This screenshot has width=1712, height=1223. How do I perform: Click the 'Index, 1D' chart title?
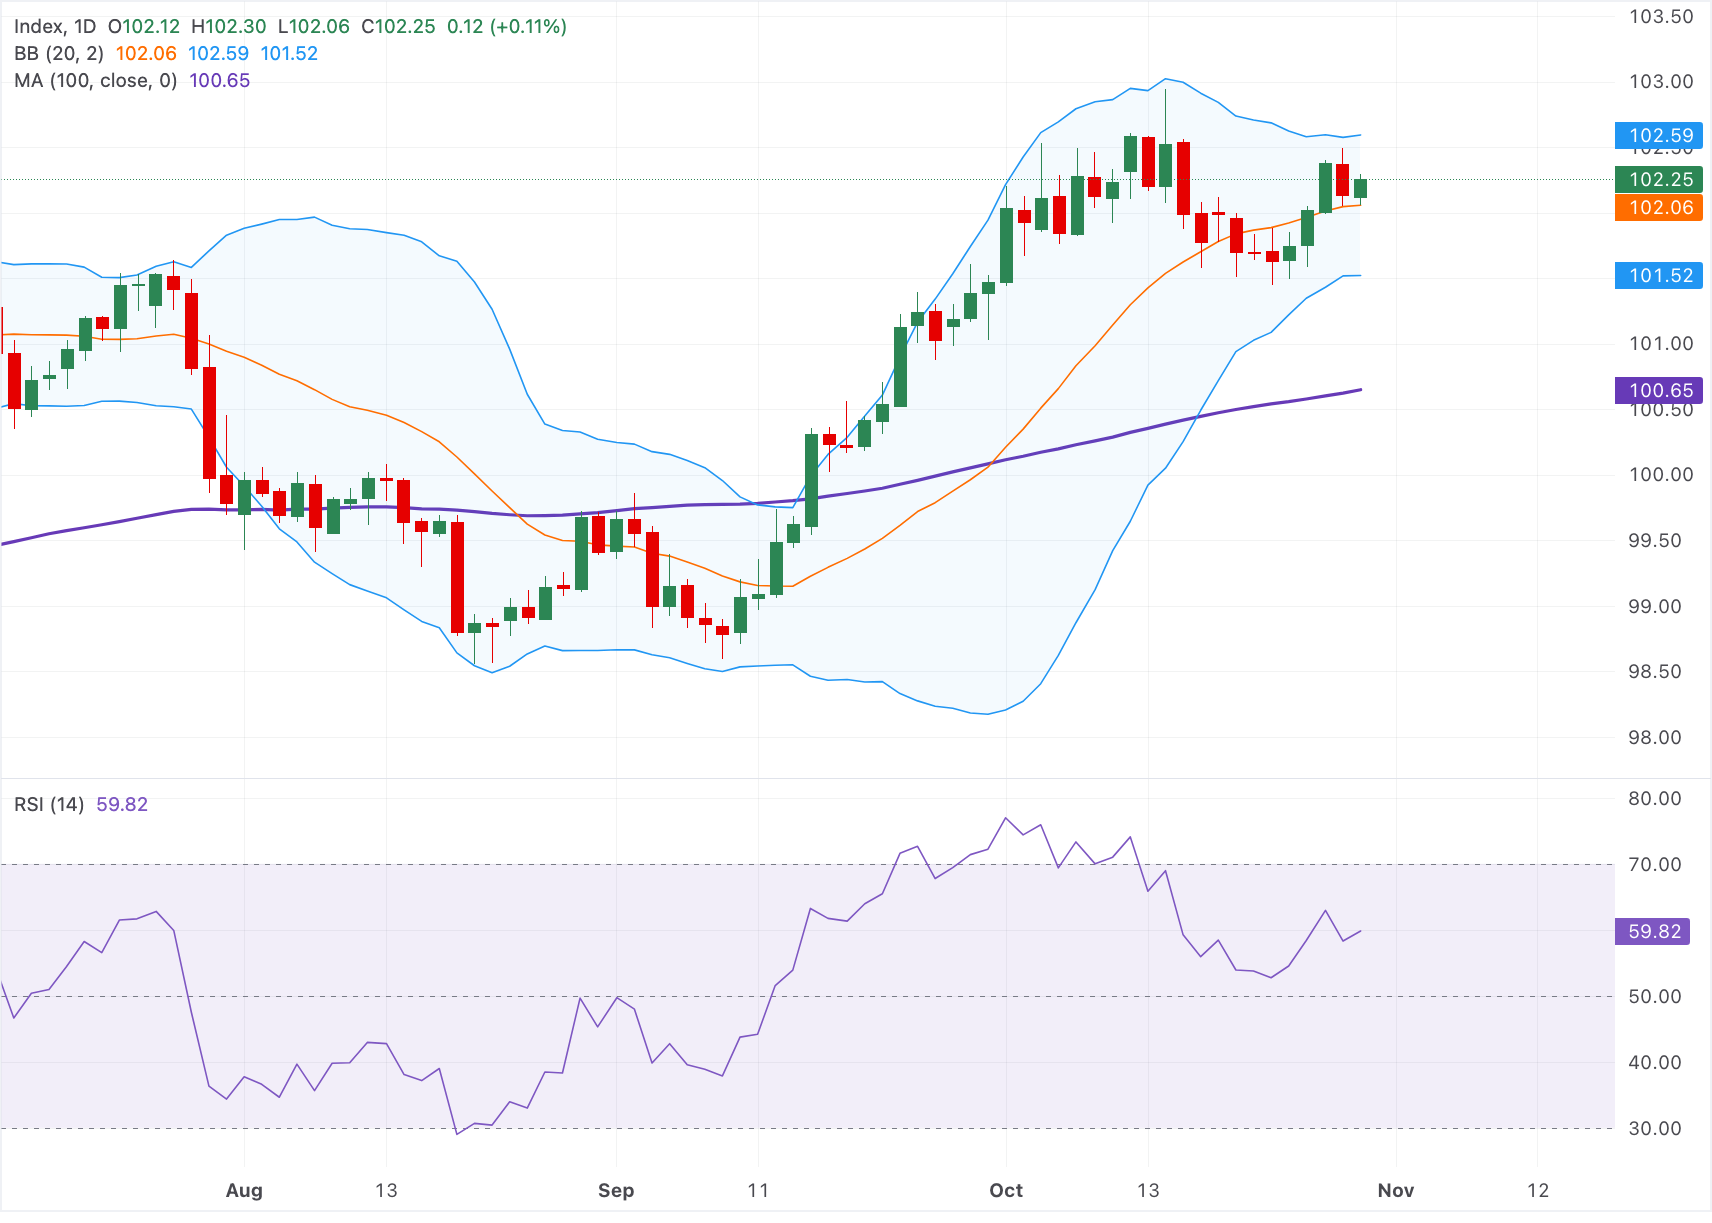coord(55,26)
